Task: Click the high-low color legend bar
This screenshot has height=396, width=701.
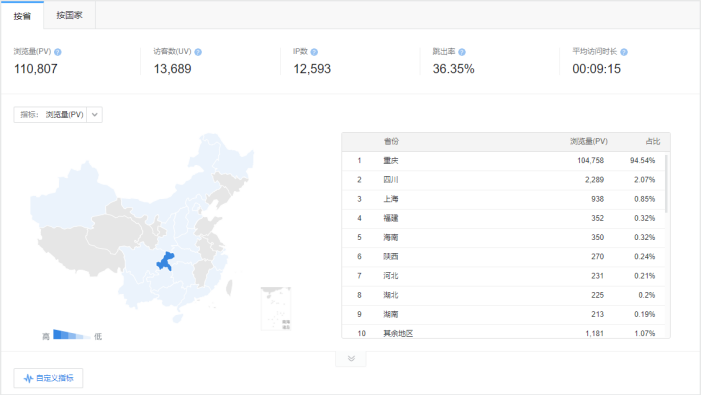Action: pos(72,335)
